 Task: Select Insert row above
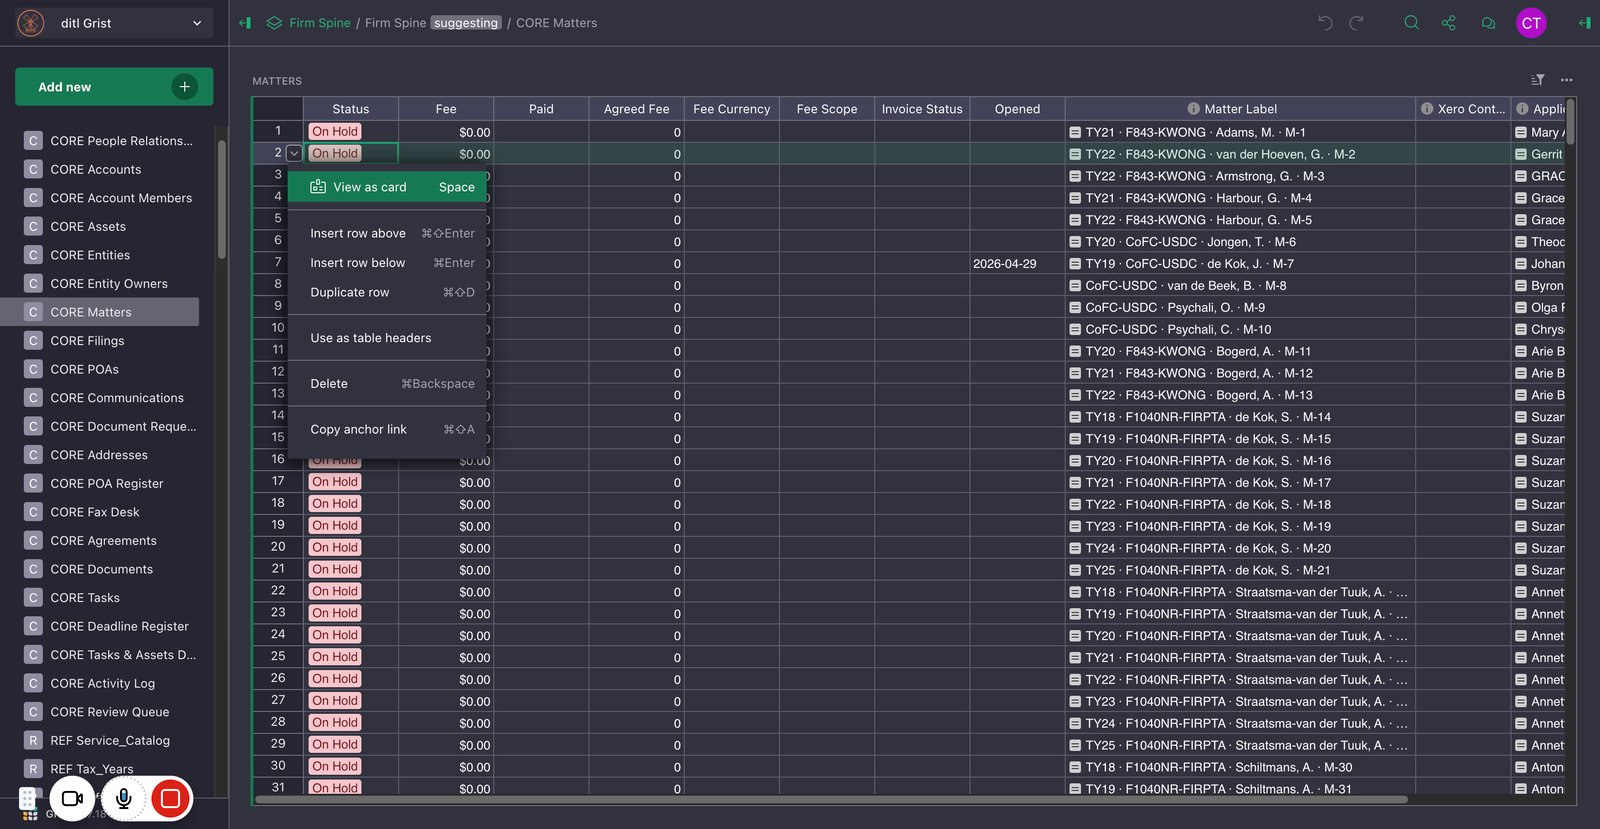click(x=388, y=233)
